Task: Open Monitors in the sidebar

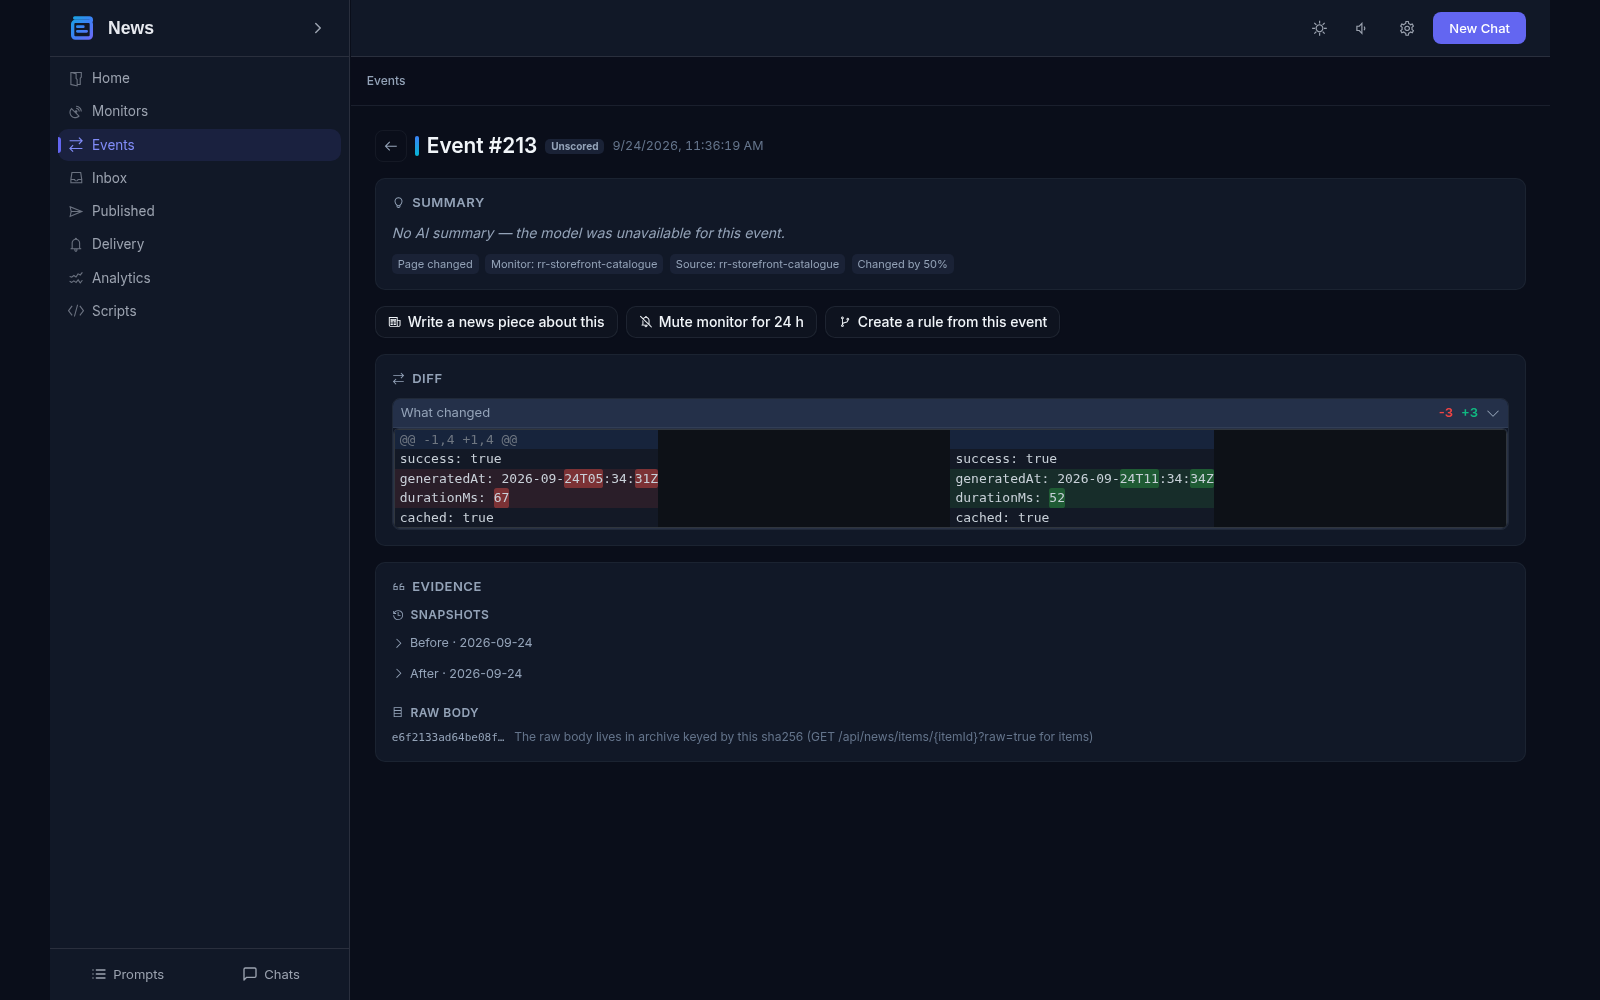Action: click(x=199, y=111)
